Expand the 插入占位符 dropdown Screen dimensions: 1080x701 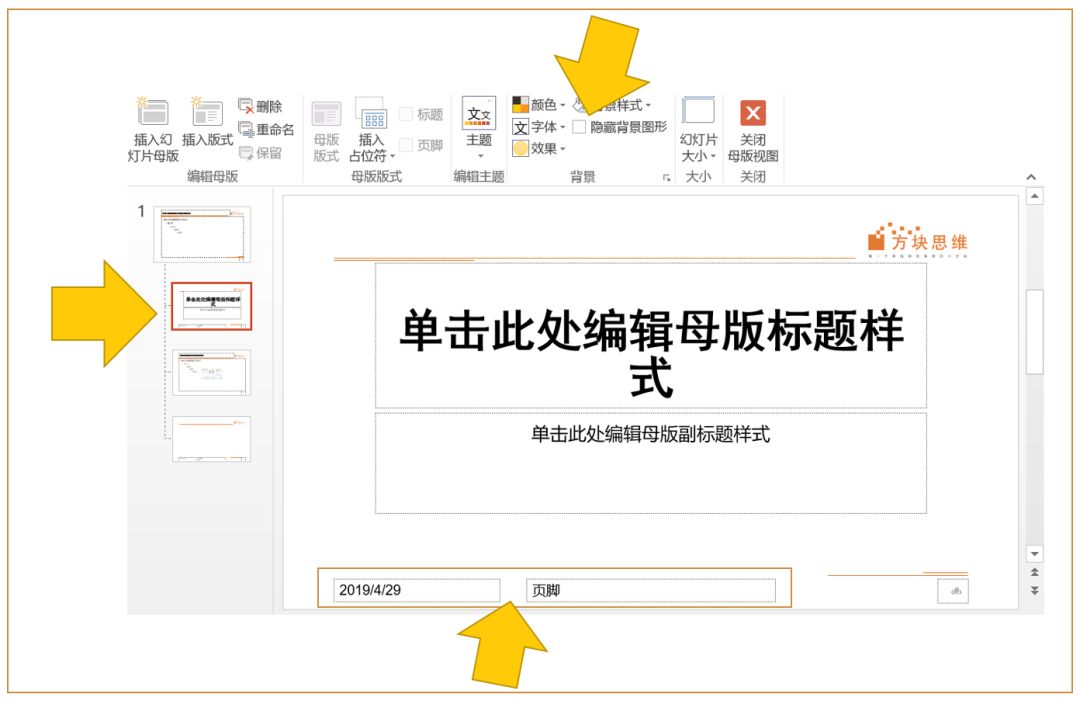(392, 157)
